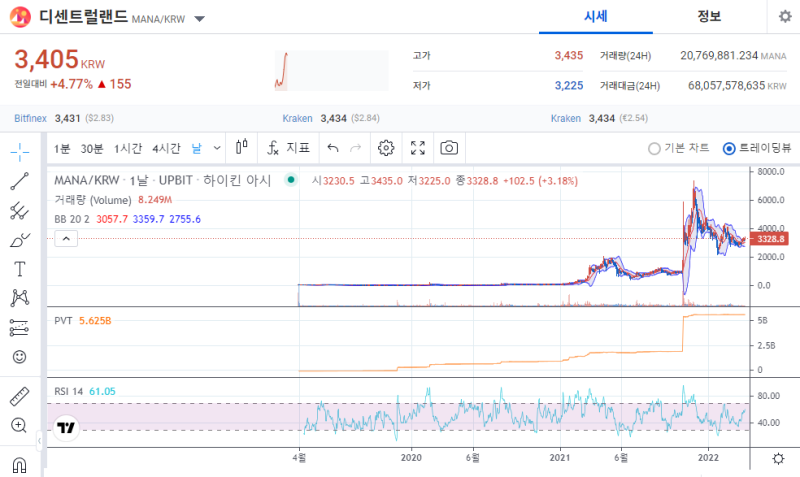This screenshot has width=800, height=477.
Task: Select the 트레이딩뷰 radio option
Action: point(757,148)
